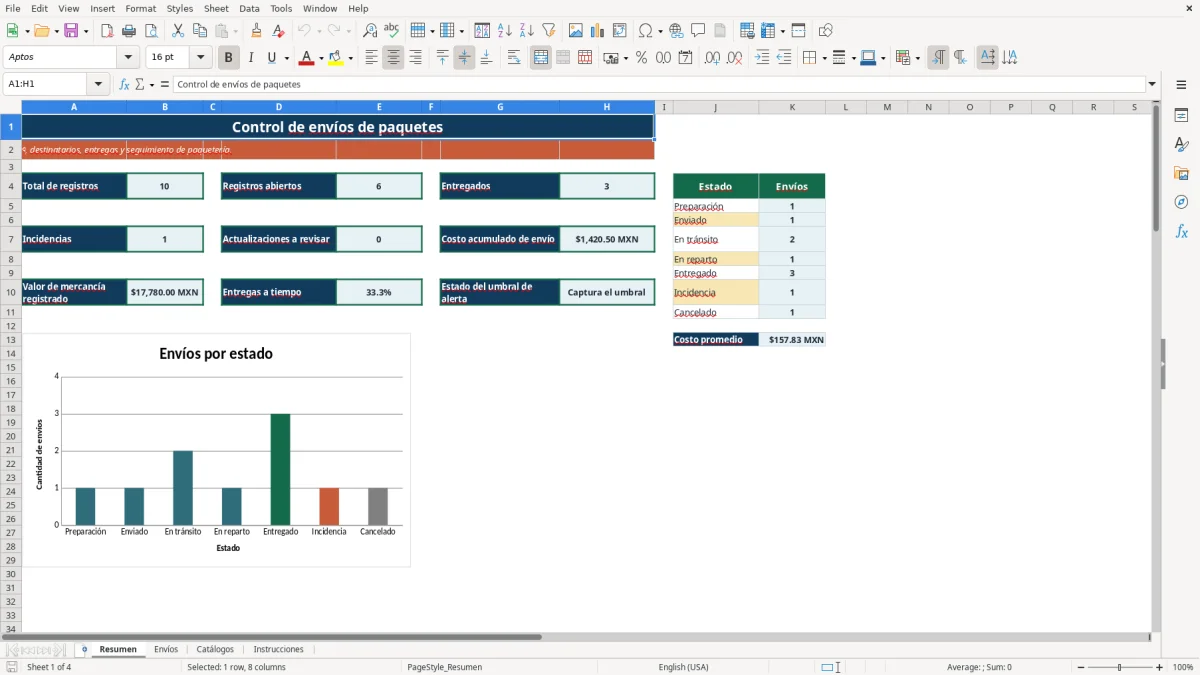
Task: Export directly as PDF
Action: (107, 31)
